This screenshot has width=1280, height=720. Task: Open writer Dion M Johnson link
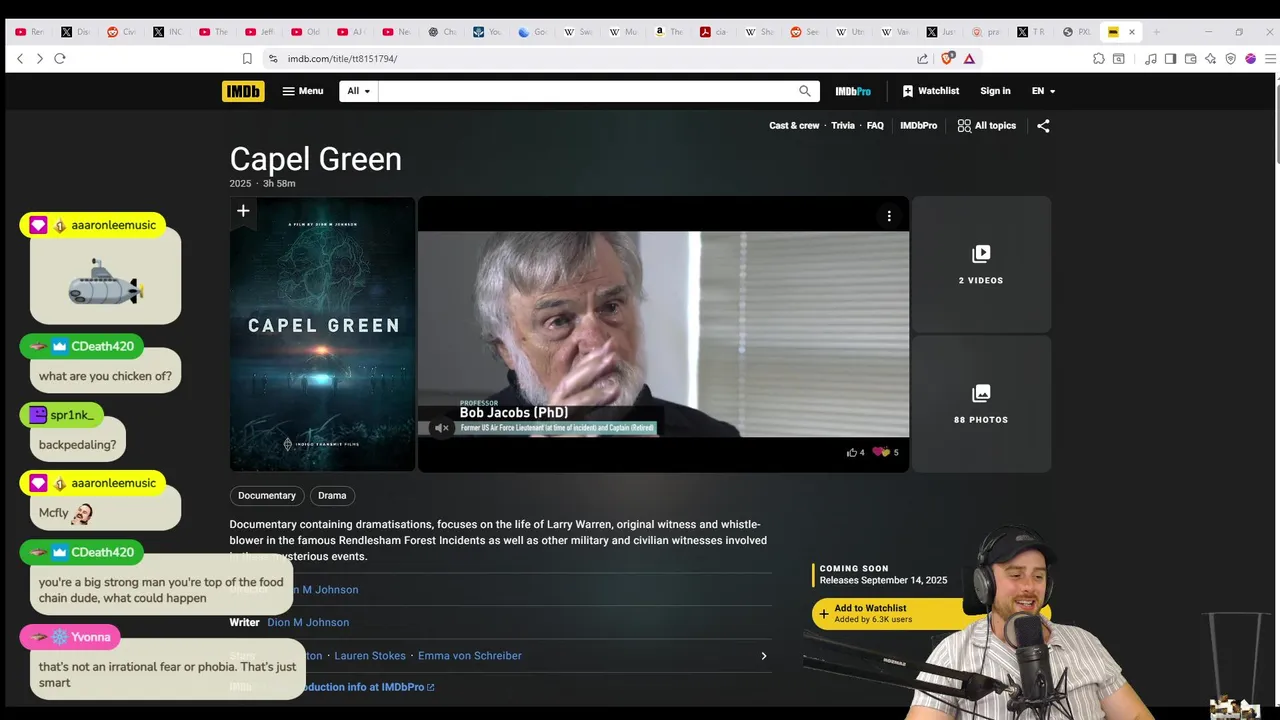pyautogui.click(x=308, y=622)
